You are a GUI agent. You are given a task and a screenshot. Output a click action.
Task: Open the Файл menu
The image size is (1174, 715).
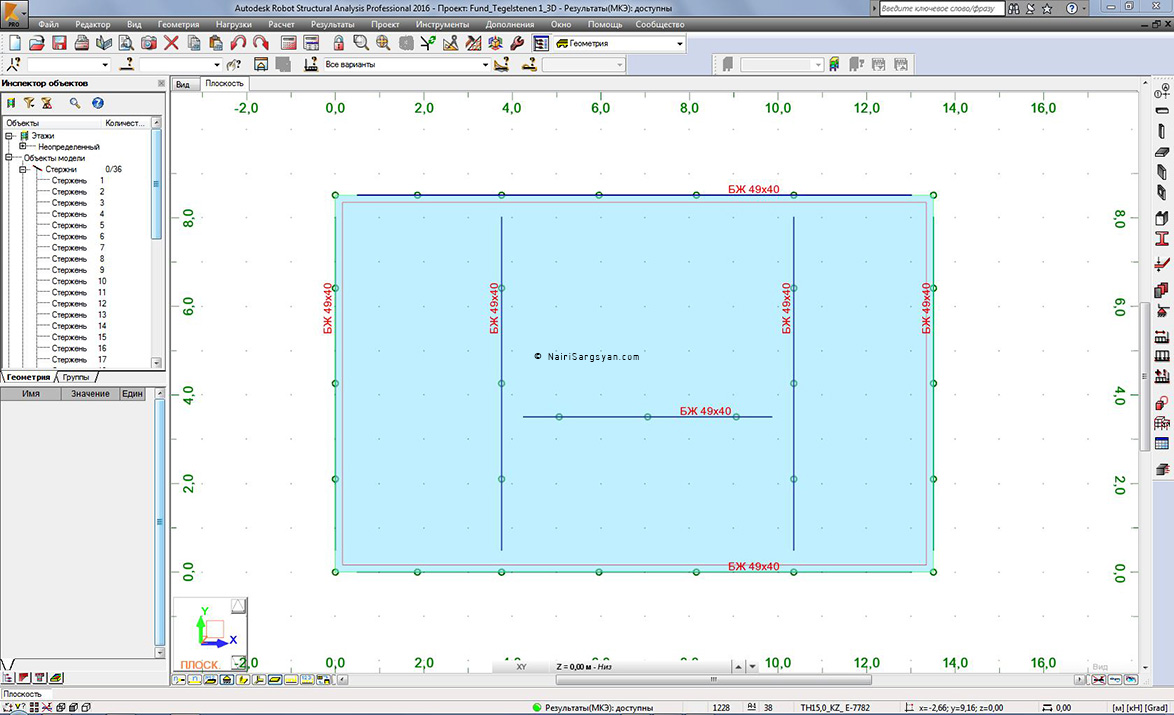click(x=49, y=24)
